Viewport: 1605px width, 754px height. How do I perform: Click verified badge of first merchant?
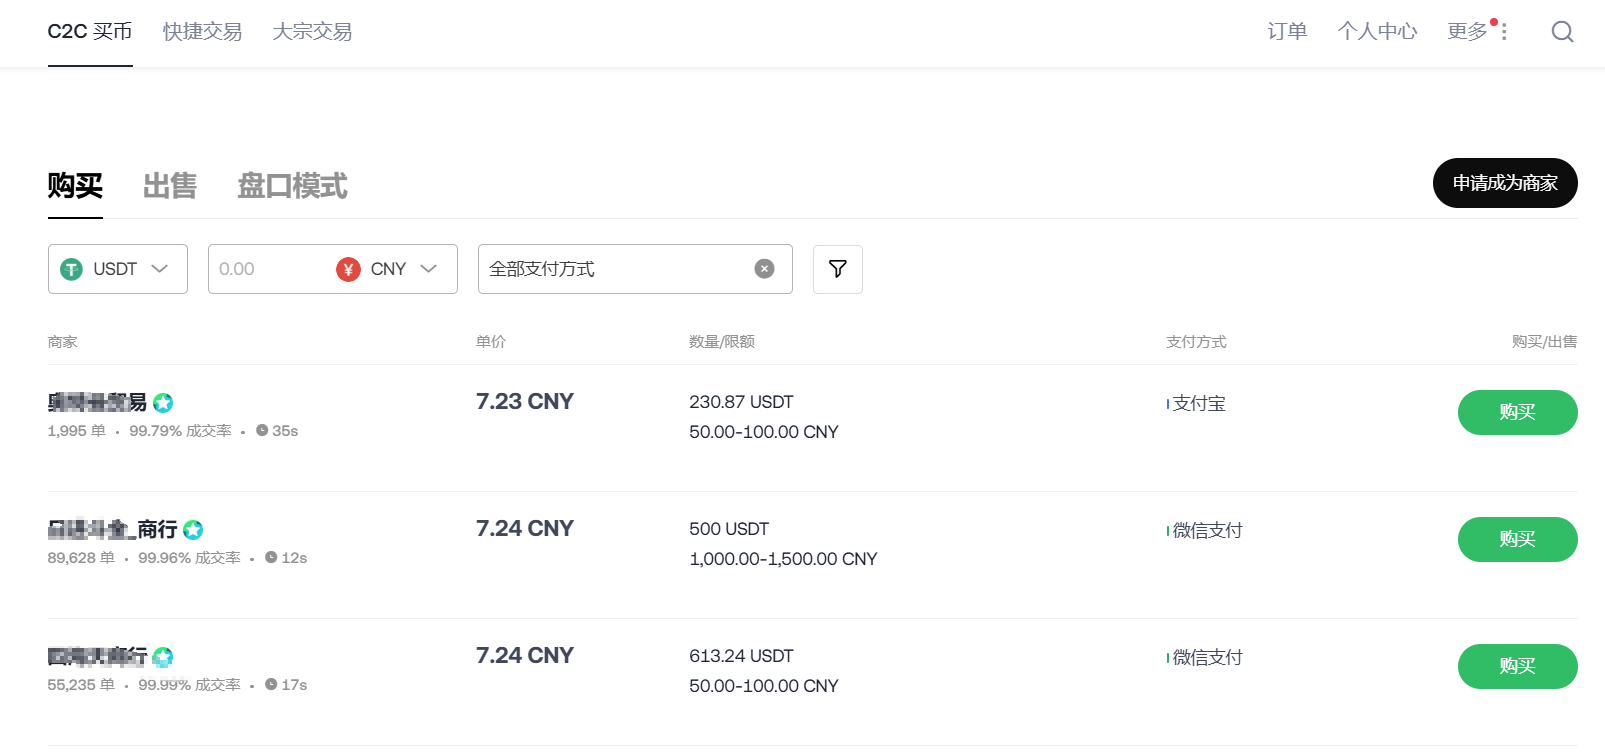pos(163,403)
